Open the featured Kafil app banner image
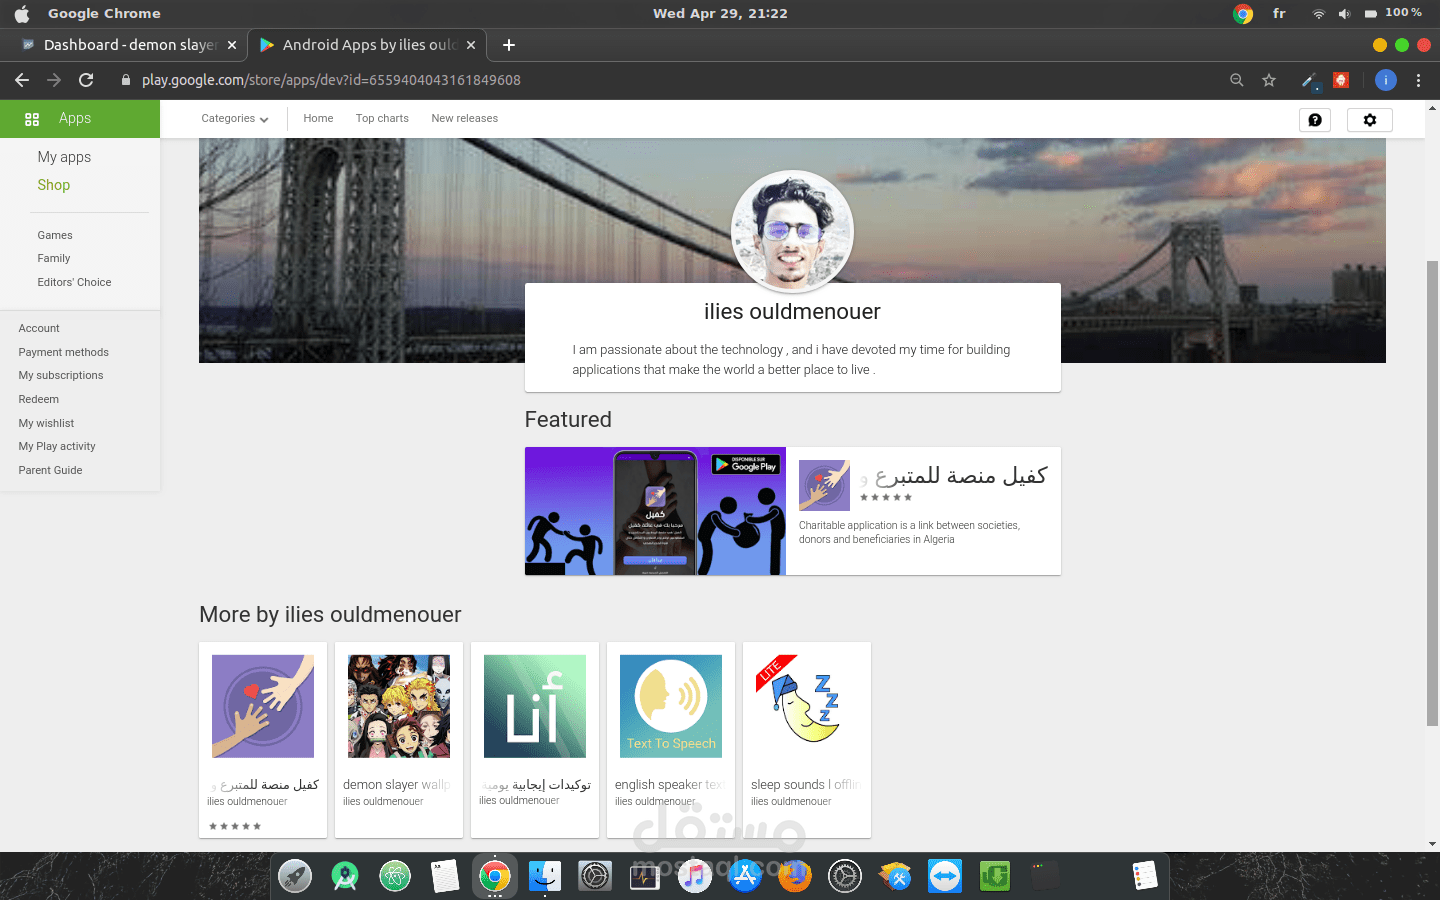 [x=655, y=511]
